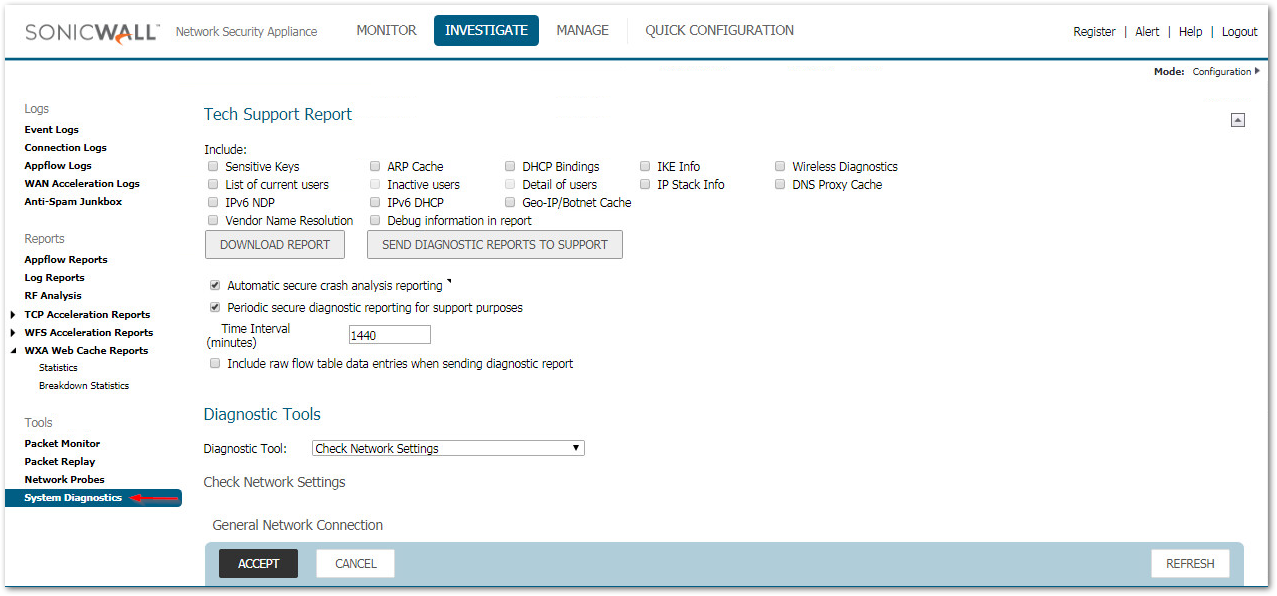The width and height of the screenshot is (1277, 596).
Task: Click the Logout link
Action: [1239, 32]
